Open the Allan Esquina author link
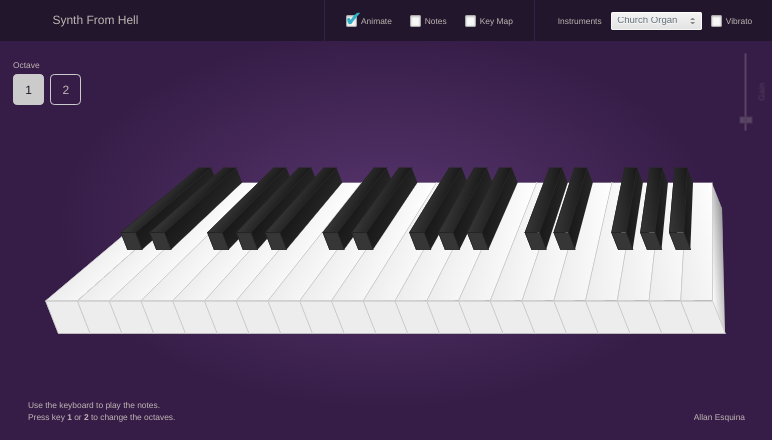772x440 pixels. coord(719,417)
